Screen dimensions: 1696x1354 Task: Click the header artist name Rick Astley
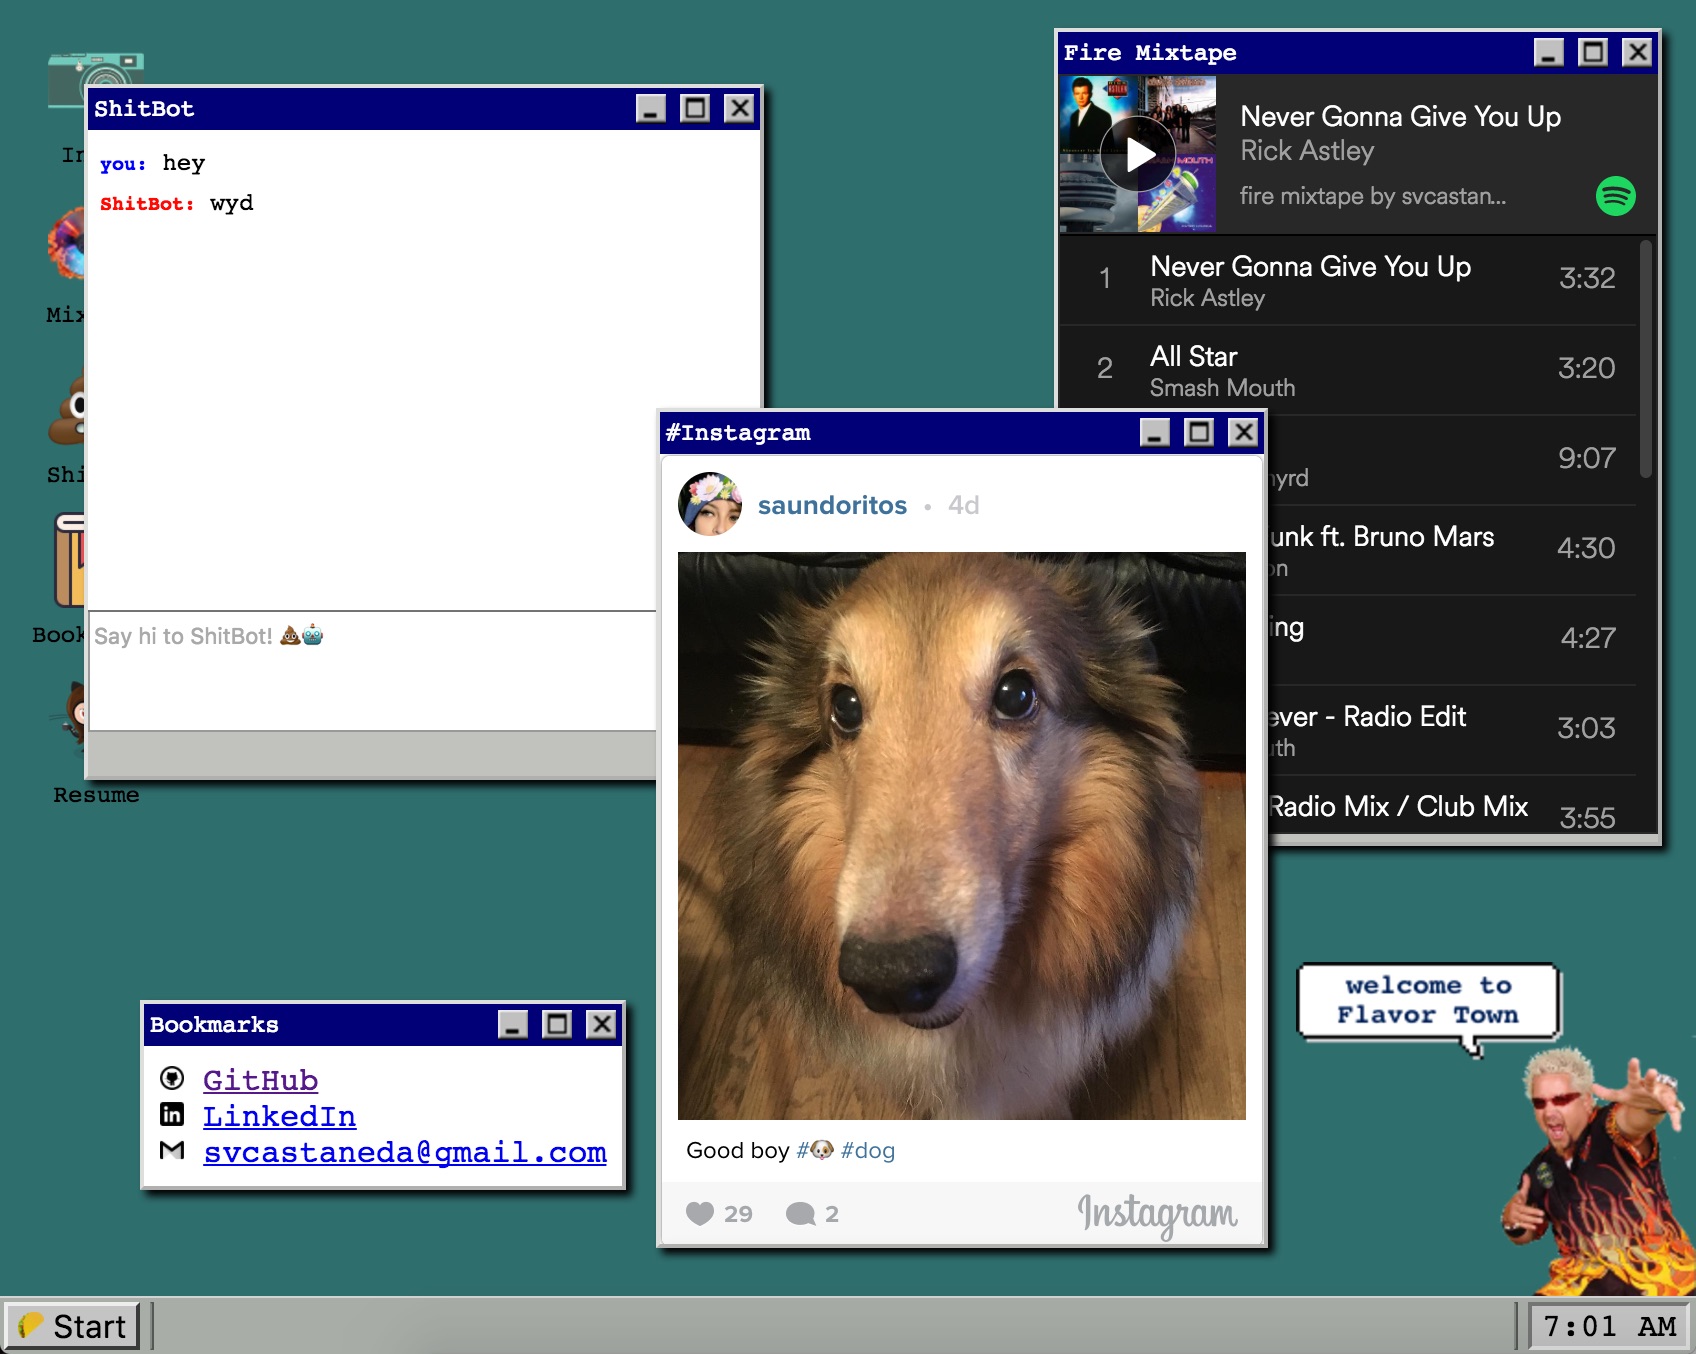1307,151
